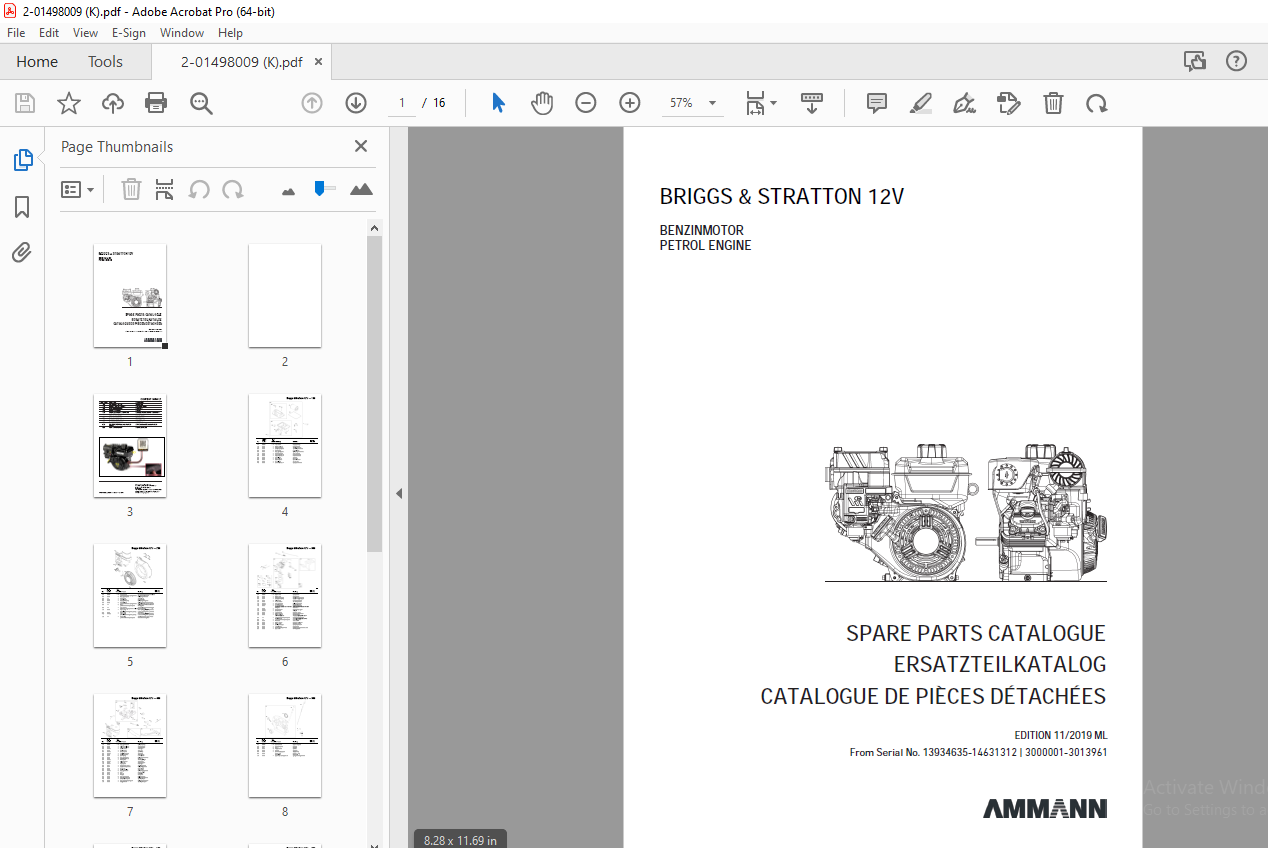Choose the Selection arrow tool

pos(499,103)
